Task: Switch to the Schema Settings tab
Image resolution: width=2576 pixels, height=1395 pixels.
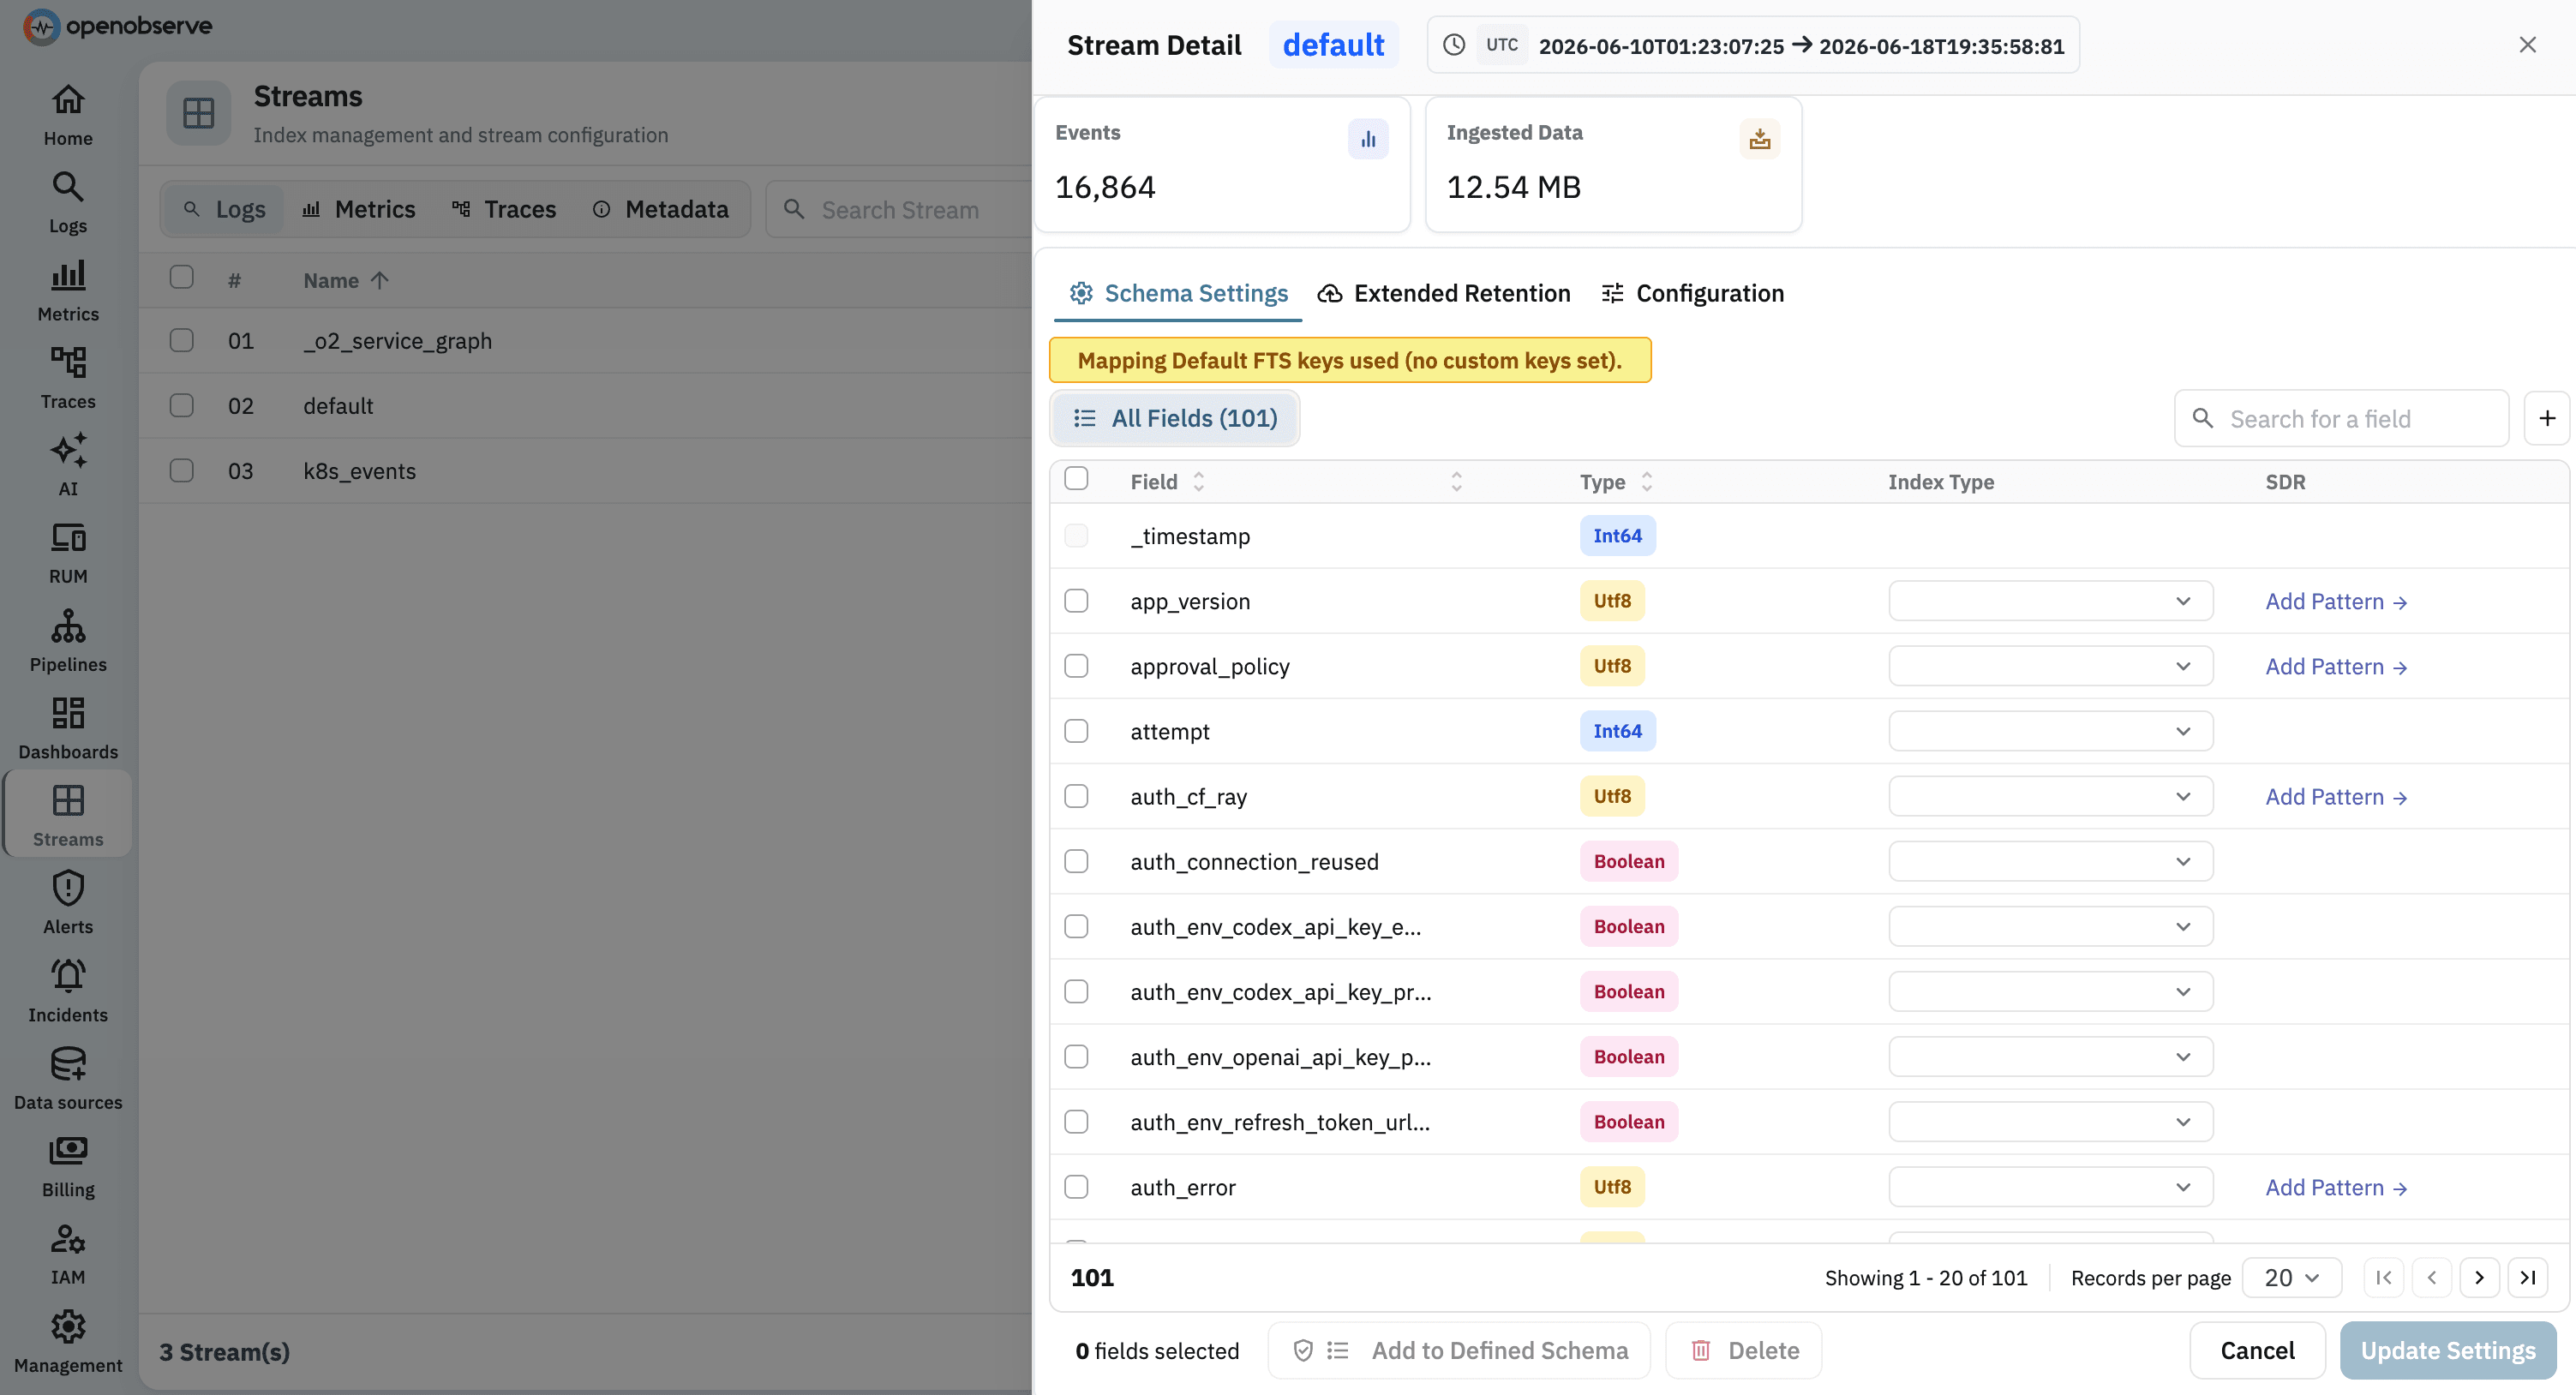Action: 1178,293
